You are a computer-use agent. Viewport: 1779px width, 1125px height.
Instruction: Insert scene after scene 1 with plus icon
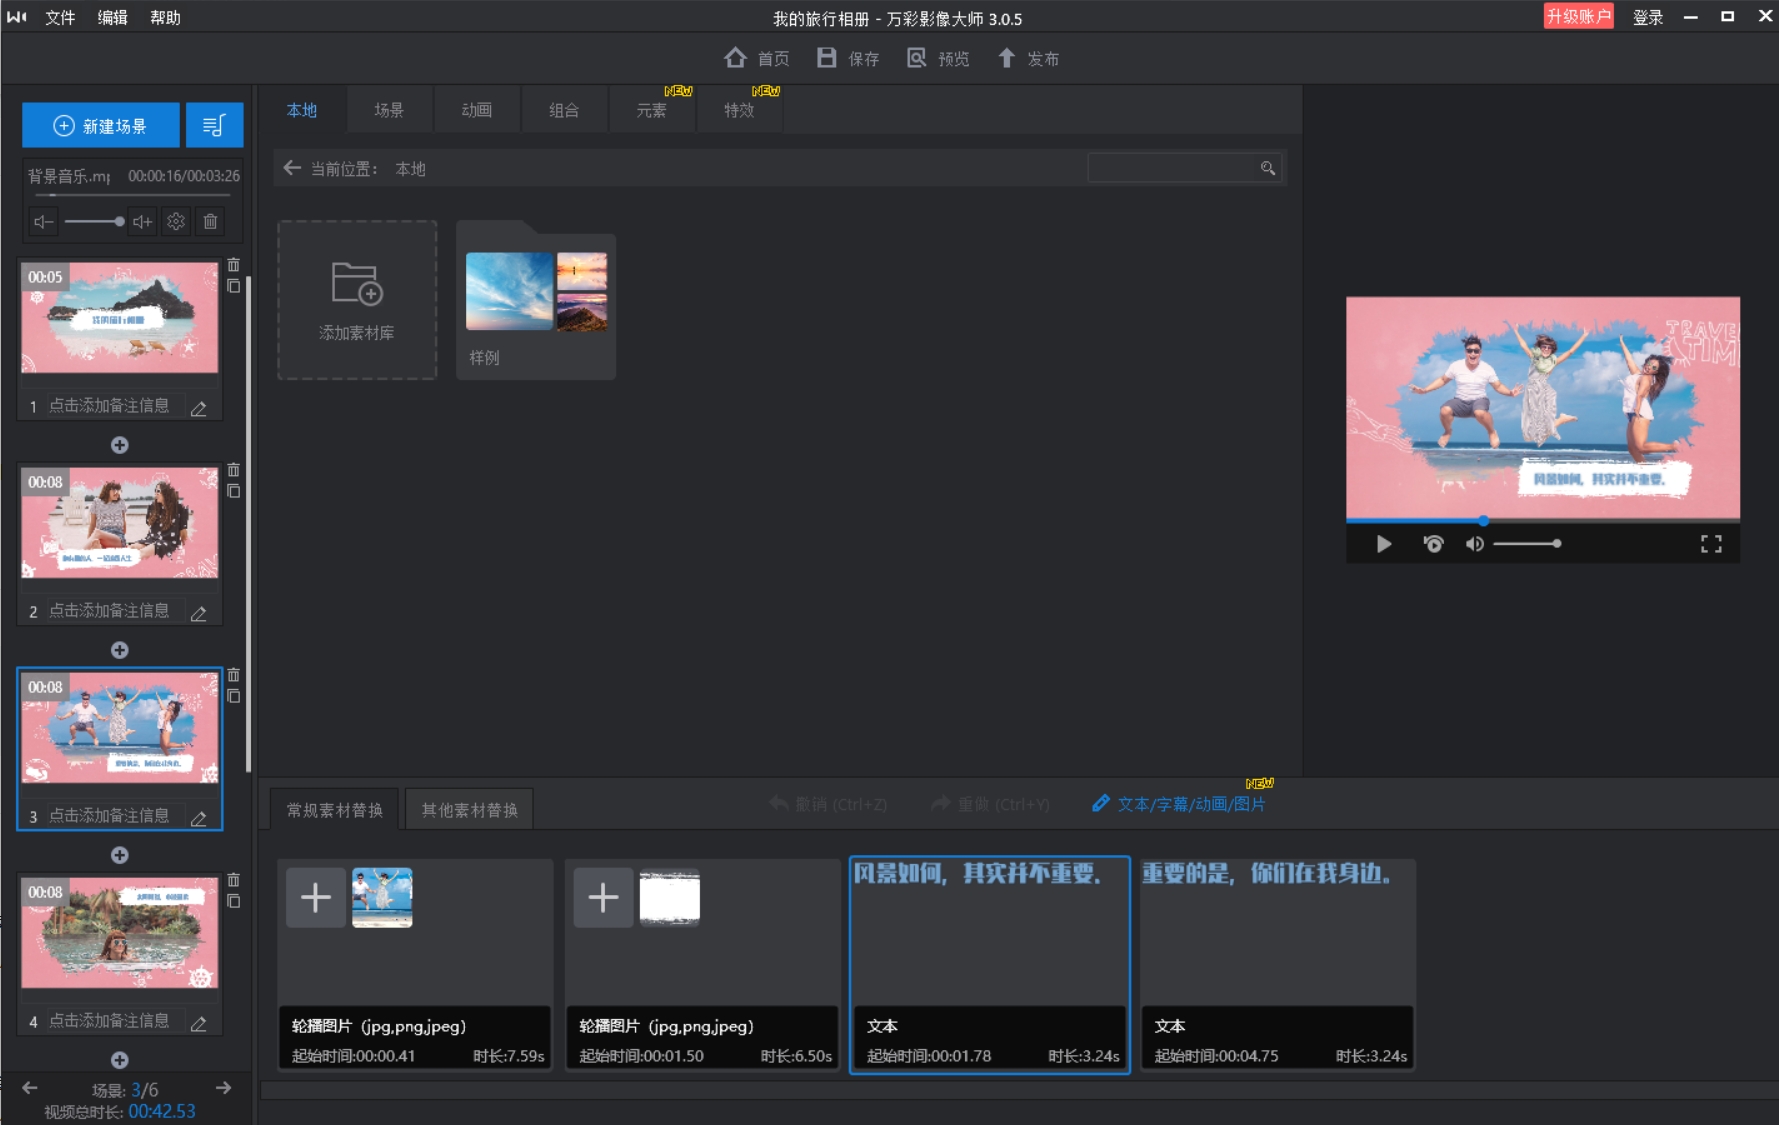[x=119, y=445]
